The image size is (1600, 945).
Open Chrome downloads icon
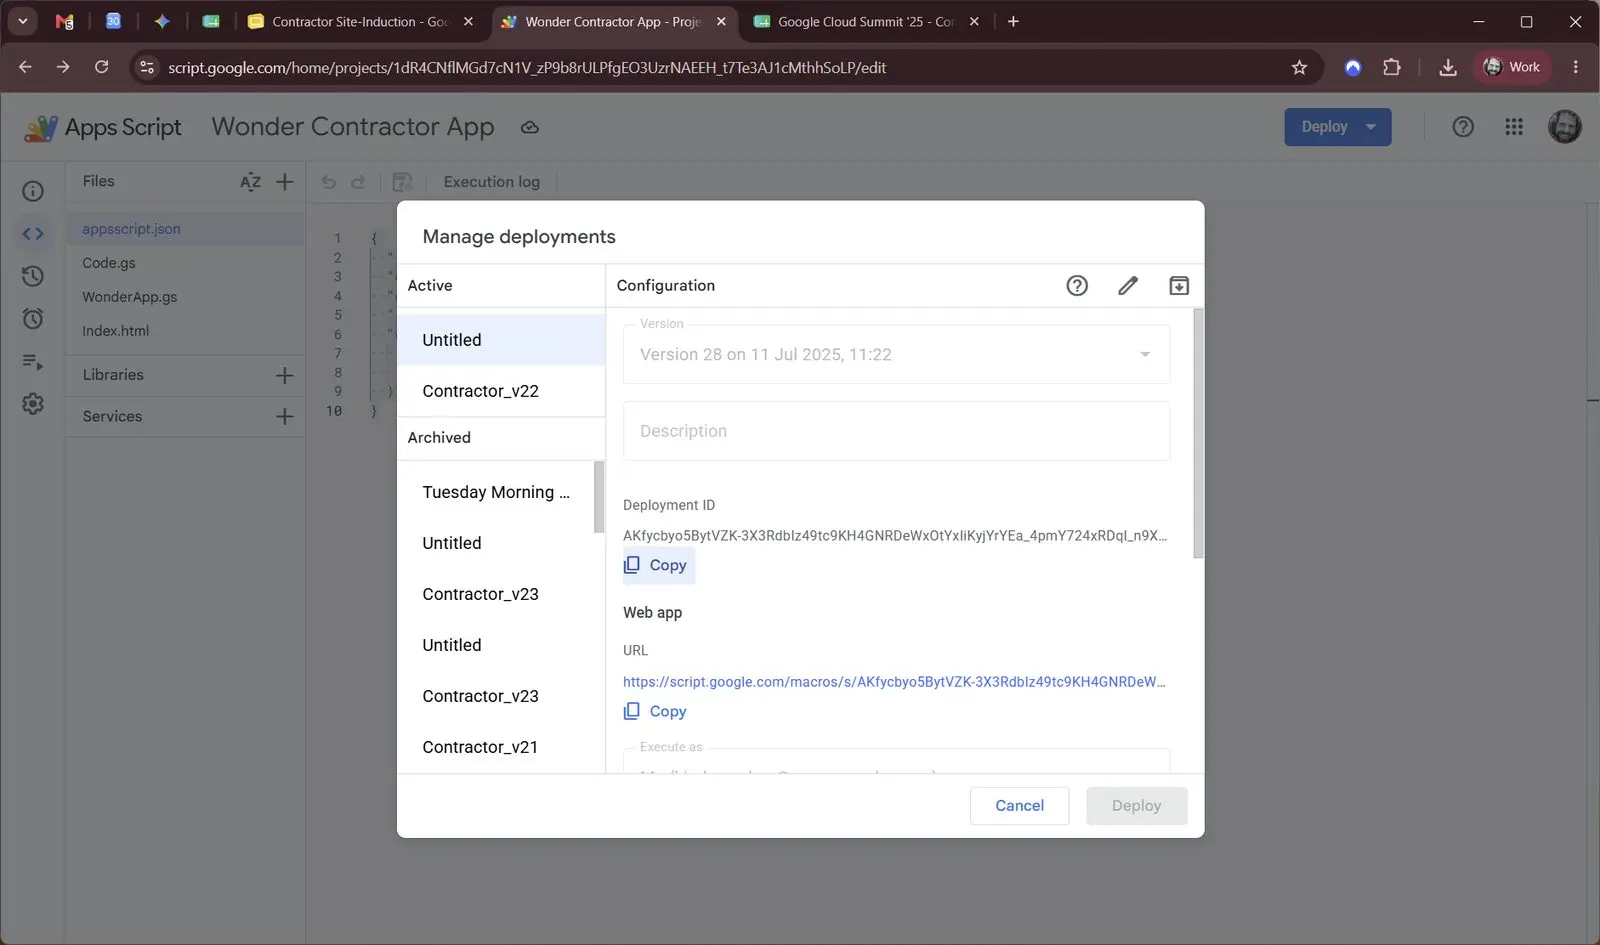[x=1447, y=67]
